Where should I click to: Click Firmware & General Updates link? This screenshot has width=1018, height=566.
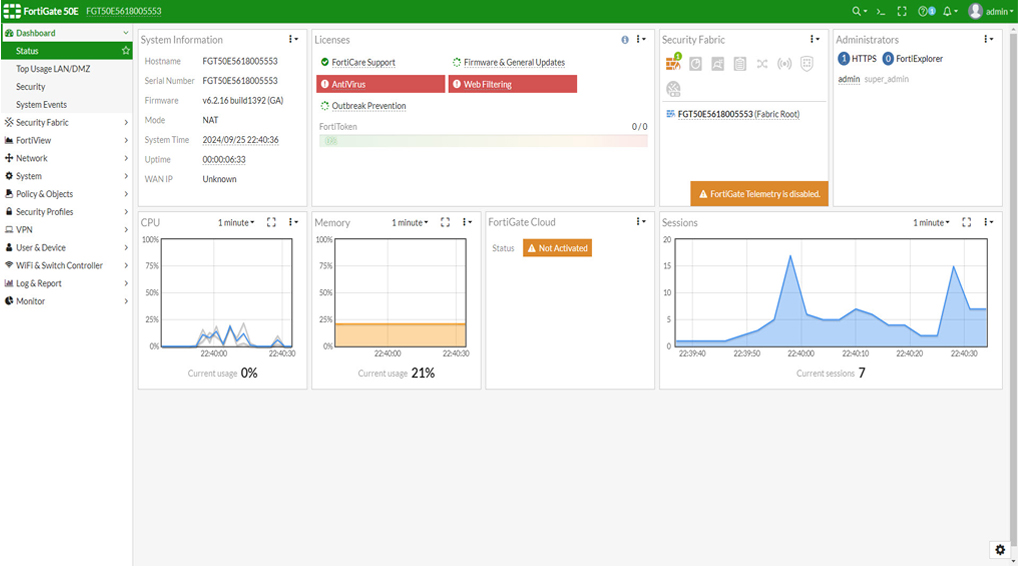514,62
